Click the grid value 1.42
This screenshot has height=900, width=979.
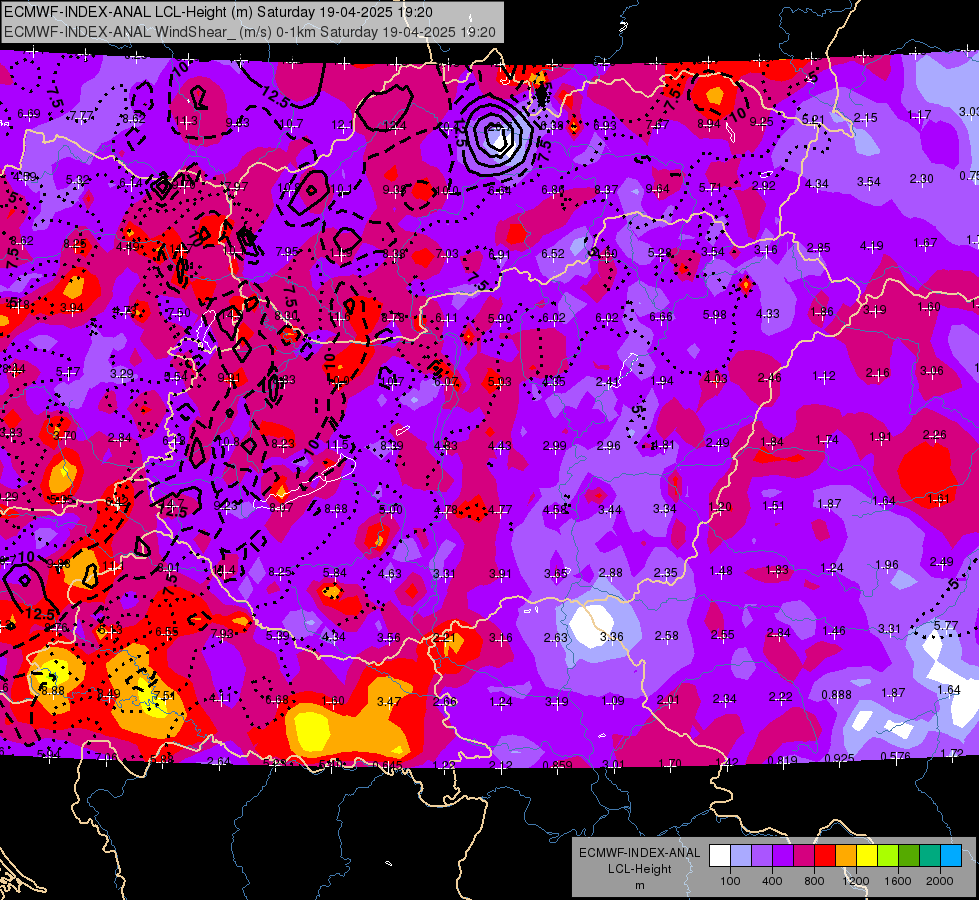pyautogui.click(x=727, y=762)
